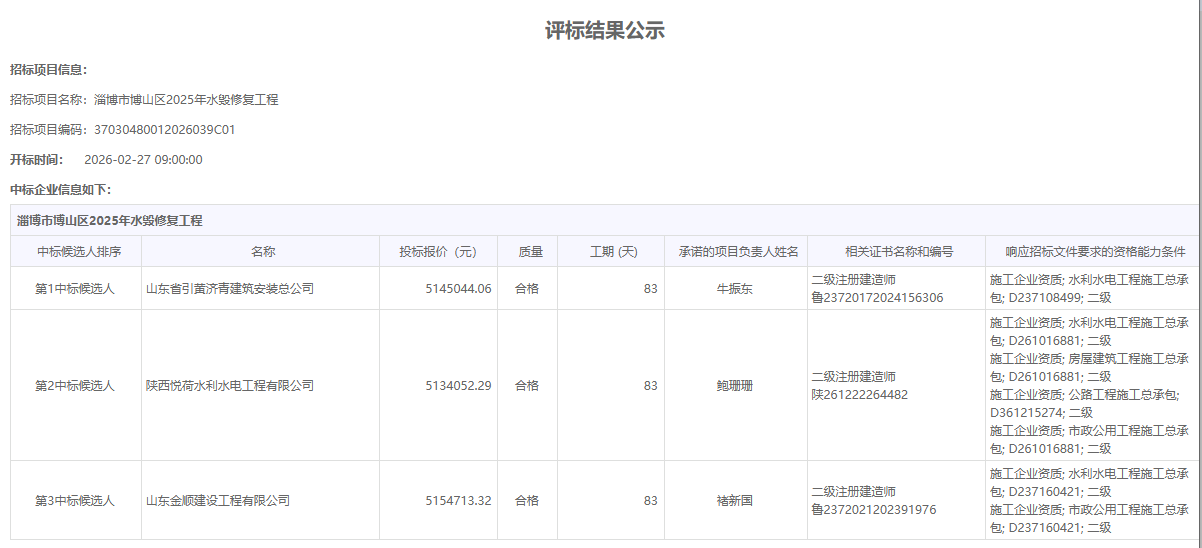Click the project code 37030480012026039C01
1202x548 pixels.
coord(165,130)
